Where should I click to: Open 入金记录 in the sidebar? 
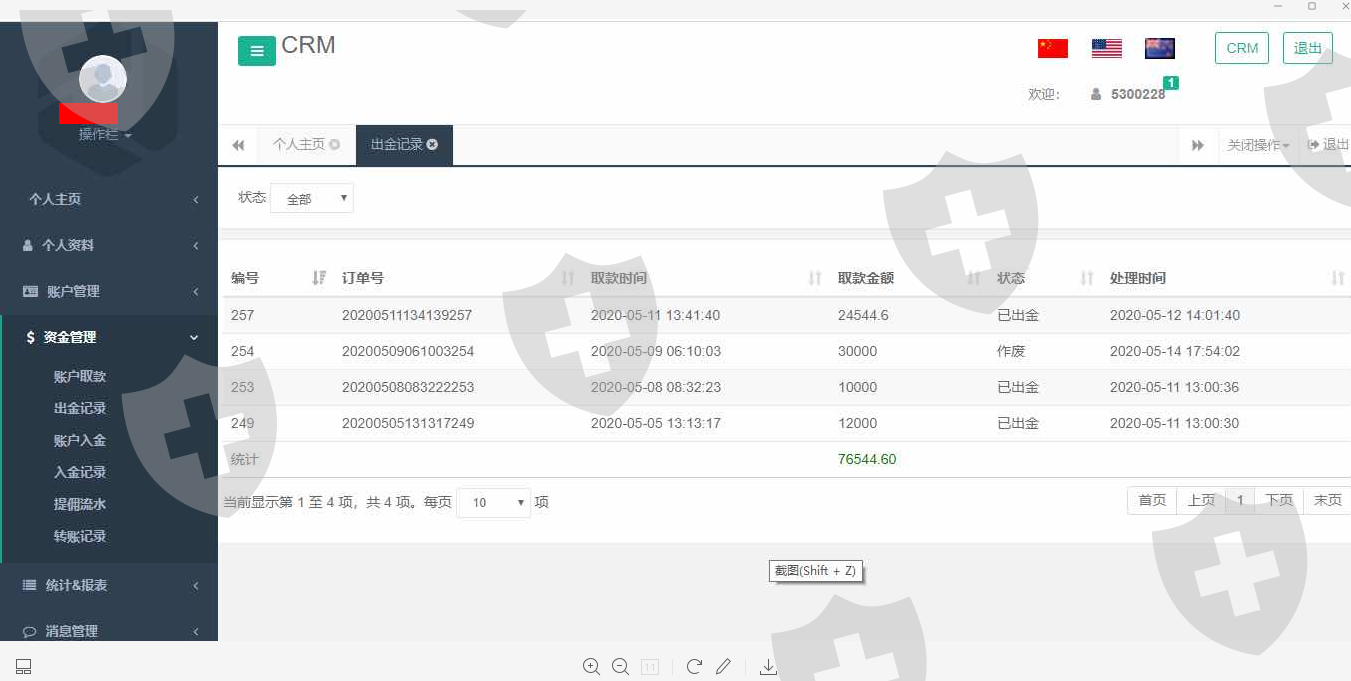pyautogui.click(x=80, y=472)
